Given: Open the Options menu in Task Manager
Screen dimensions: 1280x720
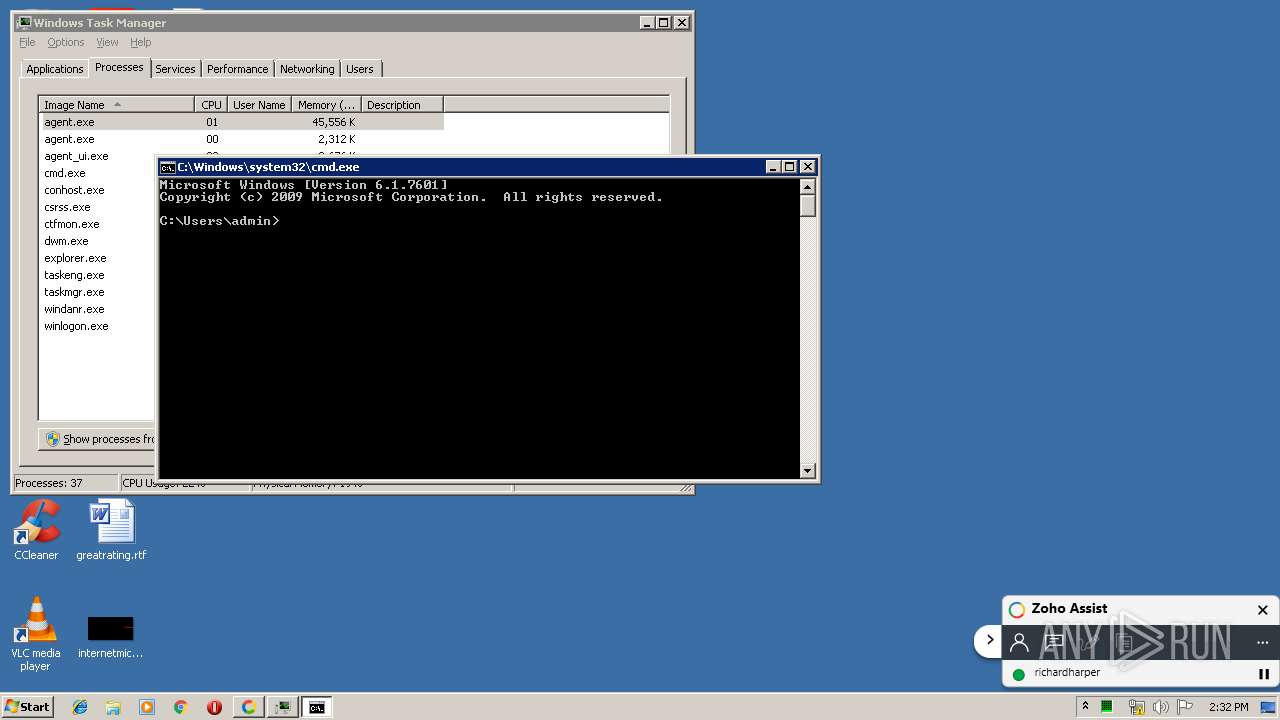Looking at the screenshot, I should coord(66,42).
